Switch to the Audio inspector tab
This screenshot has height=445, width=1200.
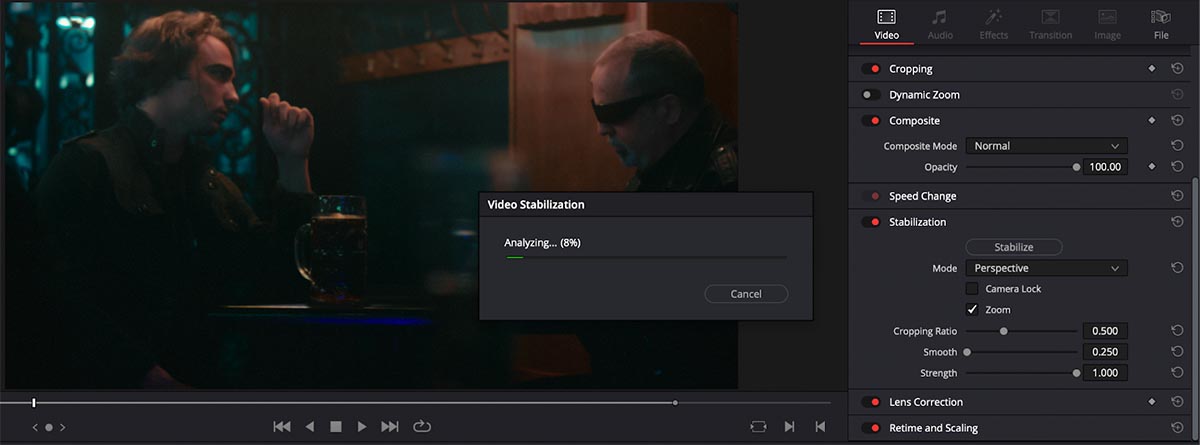(x=940, y=24)
